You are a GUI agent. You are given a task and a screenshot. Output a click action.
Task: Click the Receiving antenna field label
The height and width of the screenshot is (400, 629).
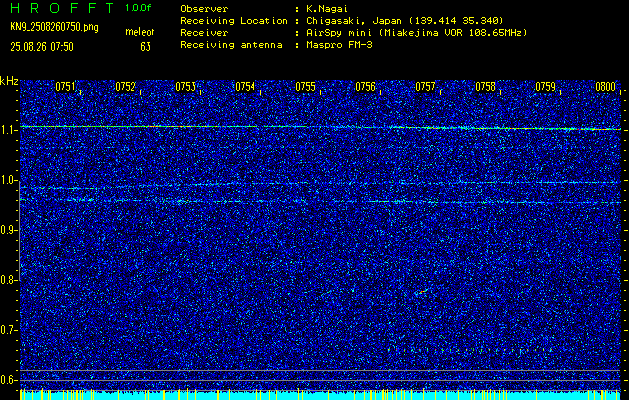click(x=231, y=45)
